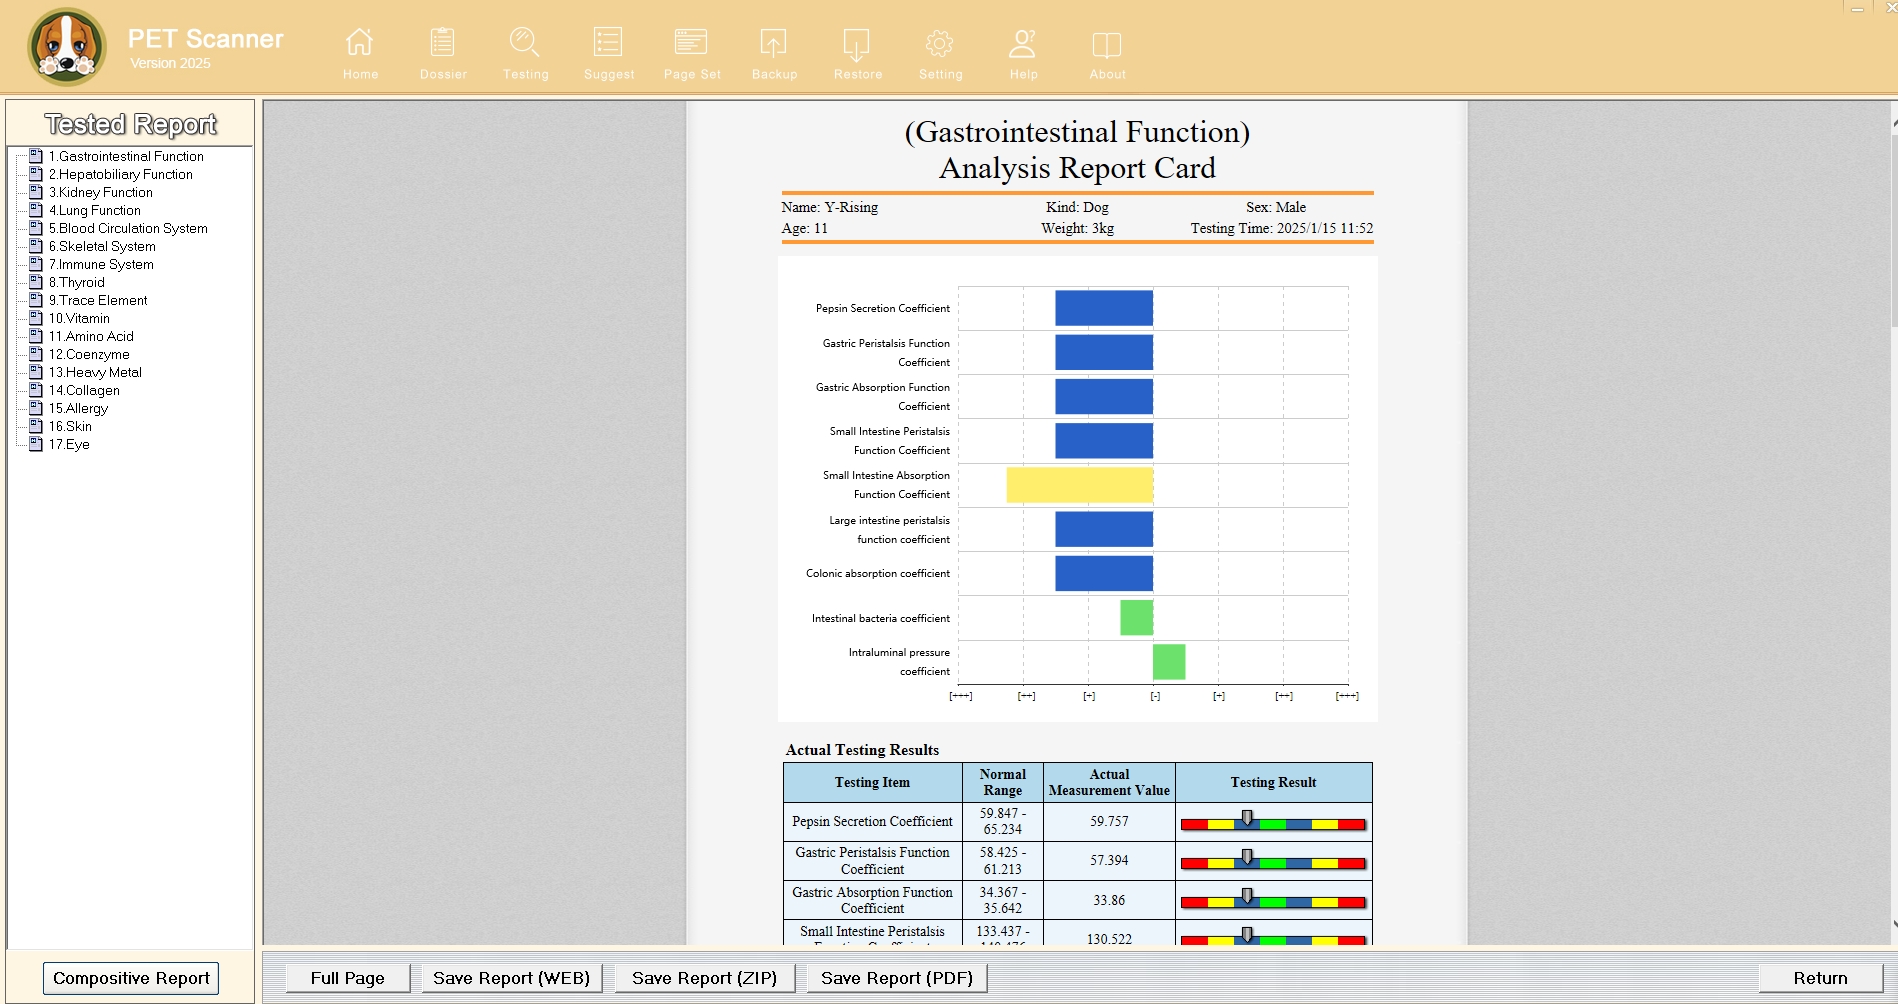This screenshot has height=1004, width=1898.
Task: Open the Suggest list icon
Action: coord(608,43)
